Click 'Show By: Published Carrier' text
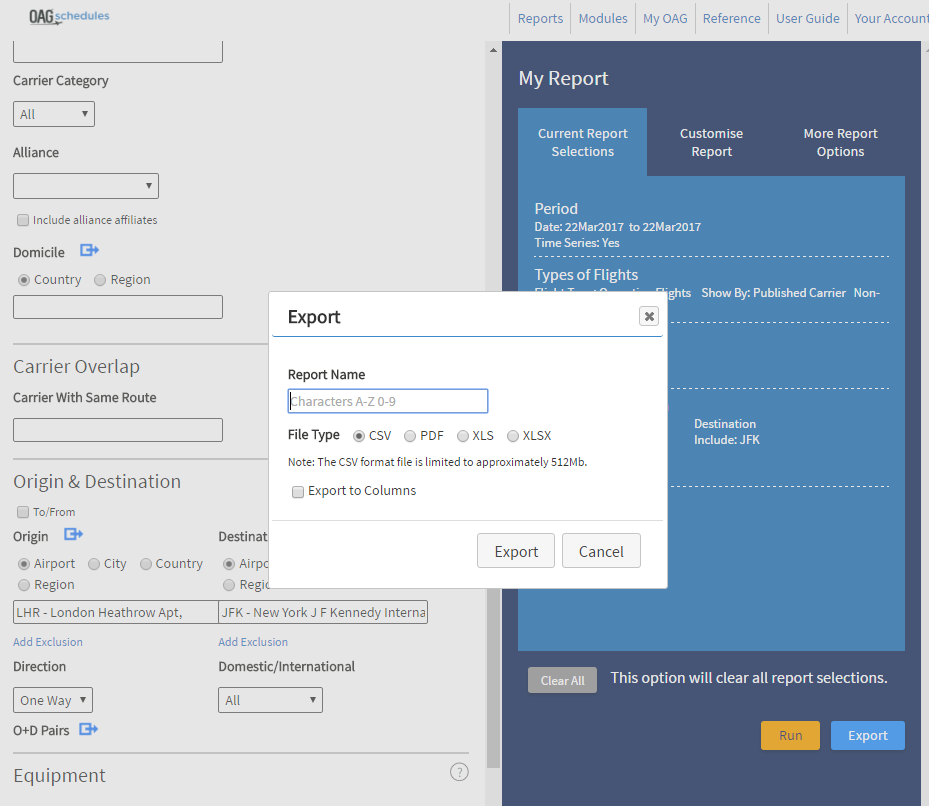929x806 pixels. [773, 293]
